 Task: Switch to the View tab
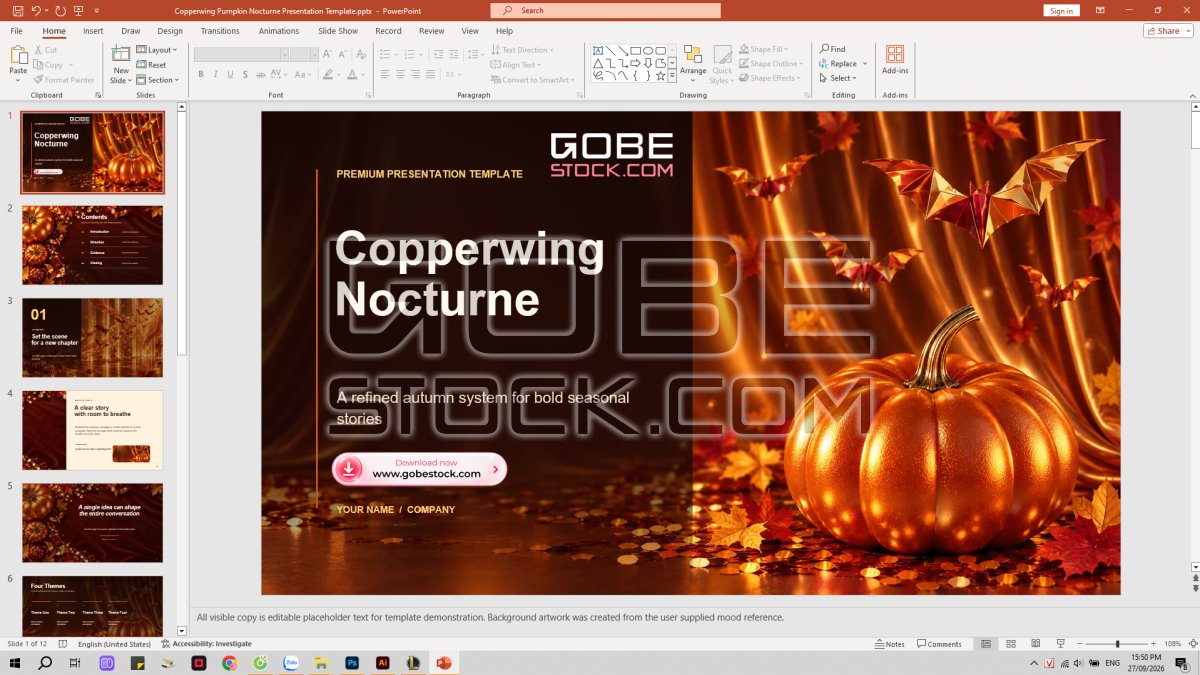[470, 31]
